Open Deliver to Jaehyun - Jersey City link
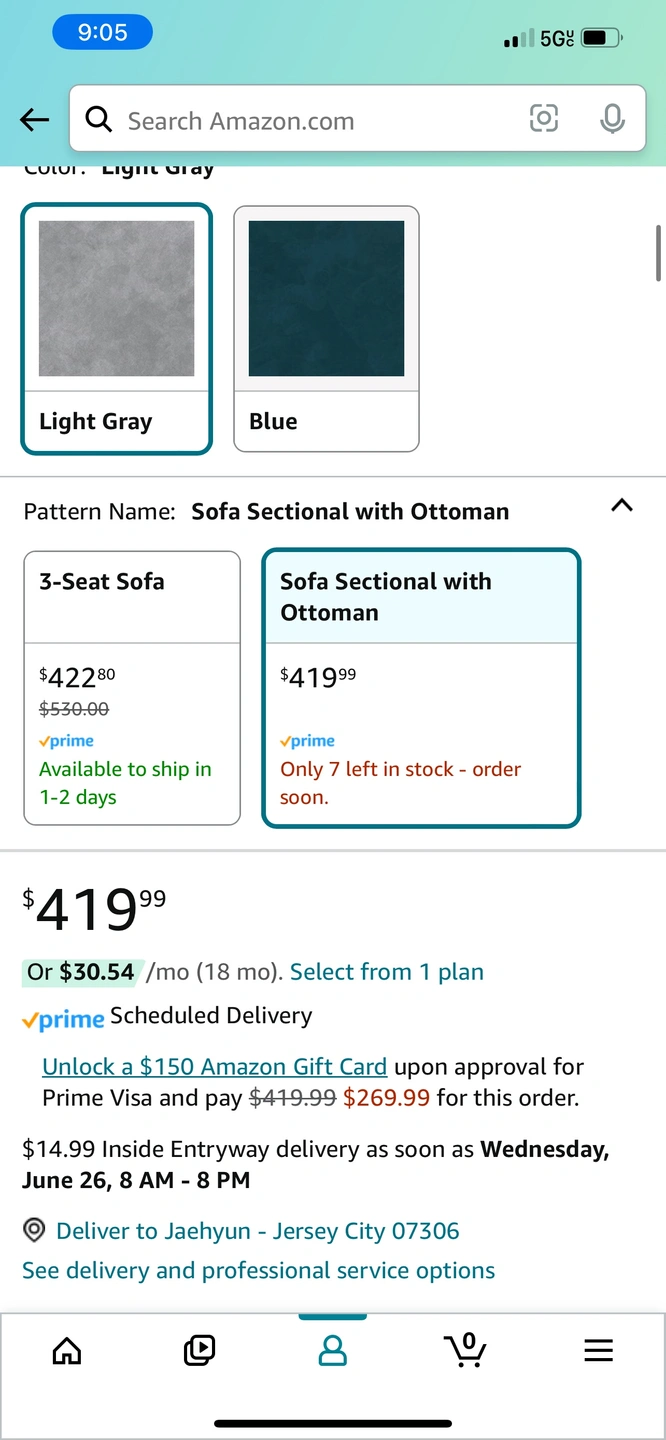The width and height of the screenshot is (666, 1440). (258, 1231)
